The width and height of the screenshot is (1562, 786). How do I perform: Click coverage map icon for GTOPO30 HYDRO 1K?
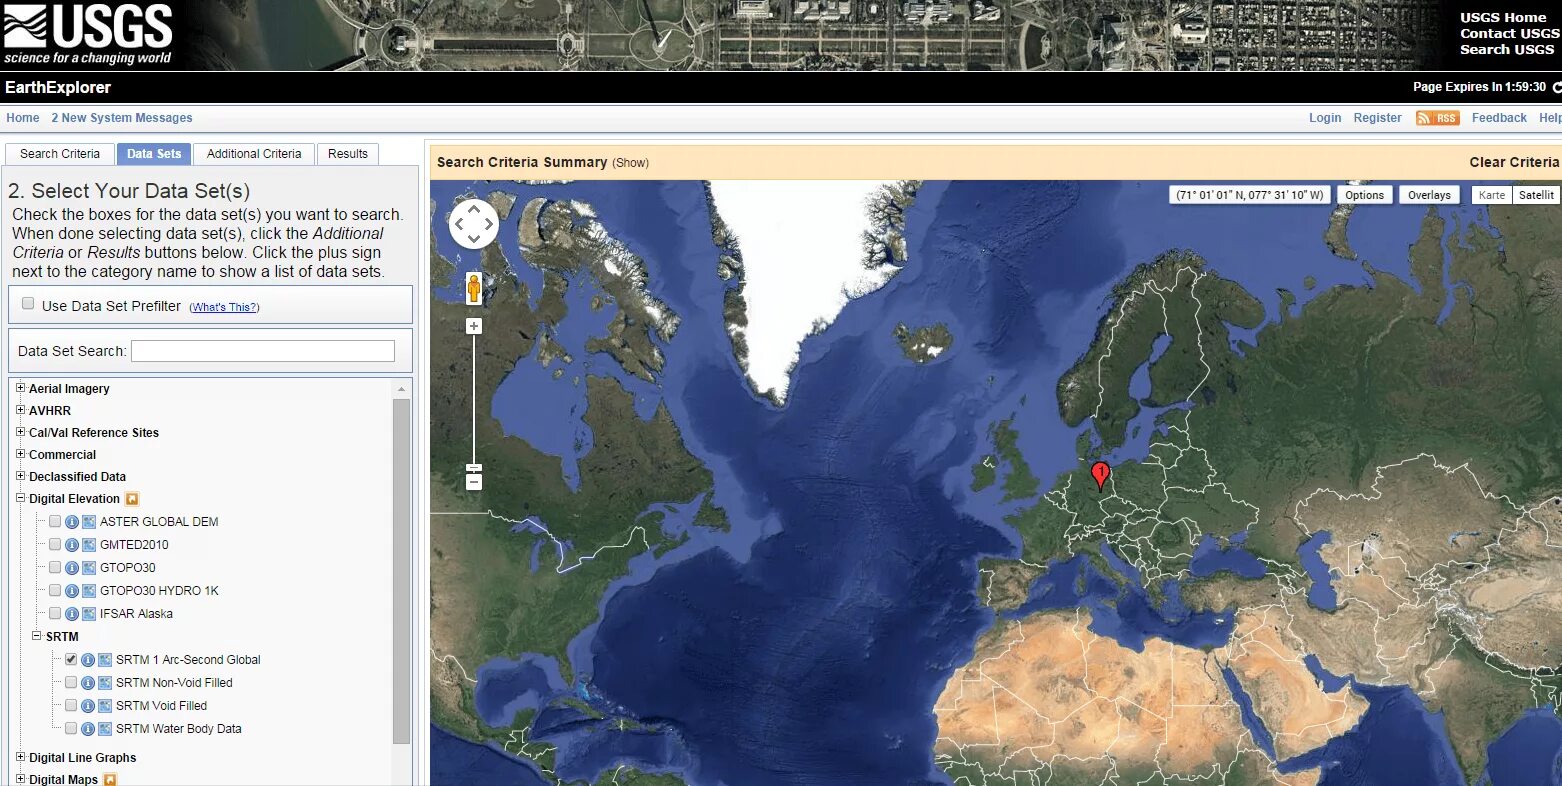(89, 591)
